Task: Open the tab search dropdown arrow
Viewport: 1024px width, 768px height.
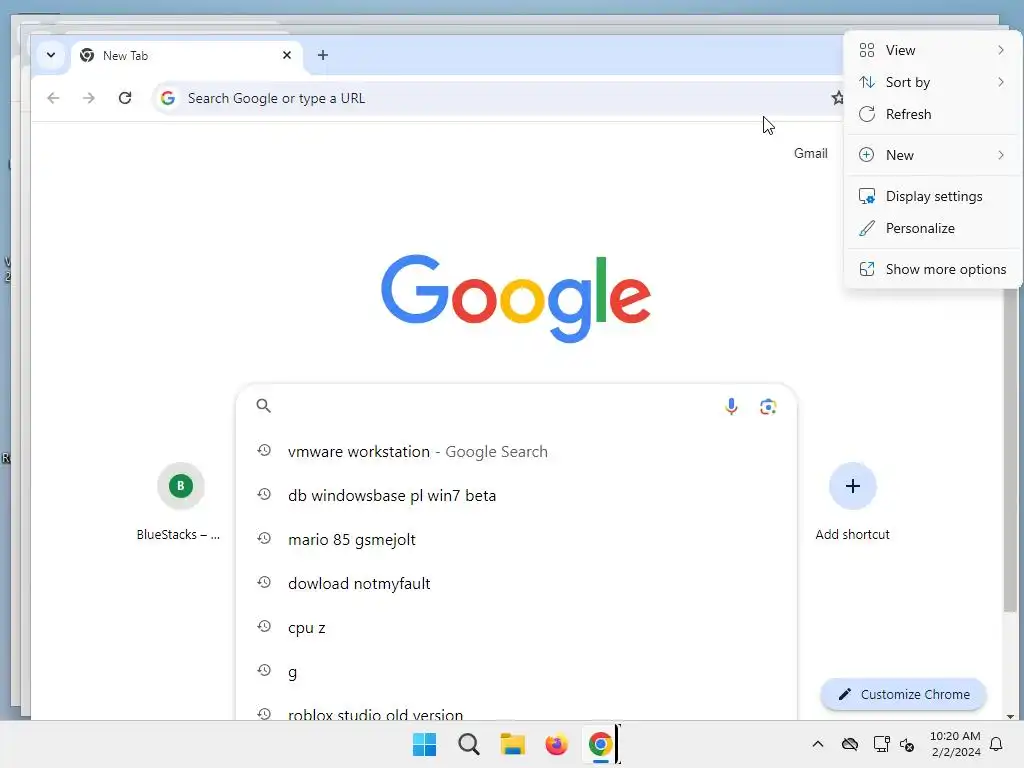Action: [x=51, y=56]
